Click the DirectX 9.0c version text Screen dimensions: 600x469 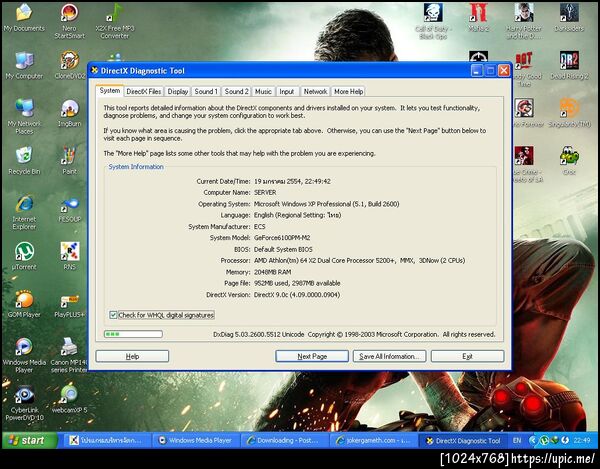297,295
